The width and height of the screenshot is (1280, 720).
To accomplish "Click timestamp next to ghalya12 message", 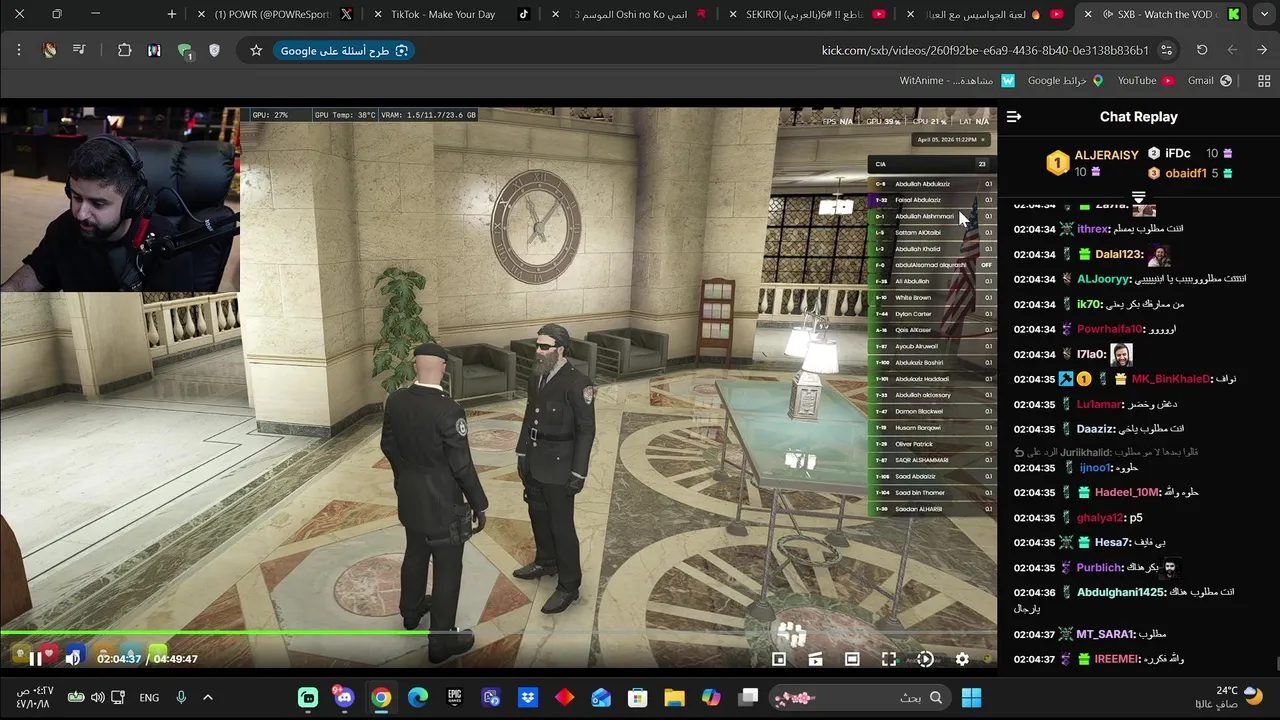I will pyautogui.click(x=1034, y=518).
